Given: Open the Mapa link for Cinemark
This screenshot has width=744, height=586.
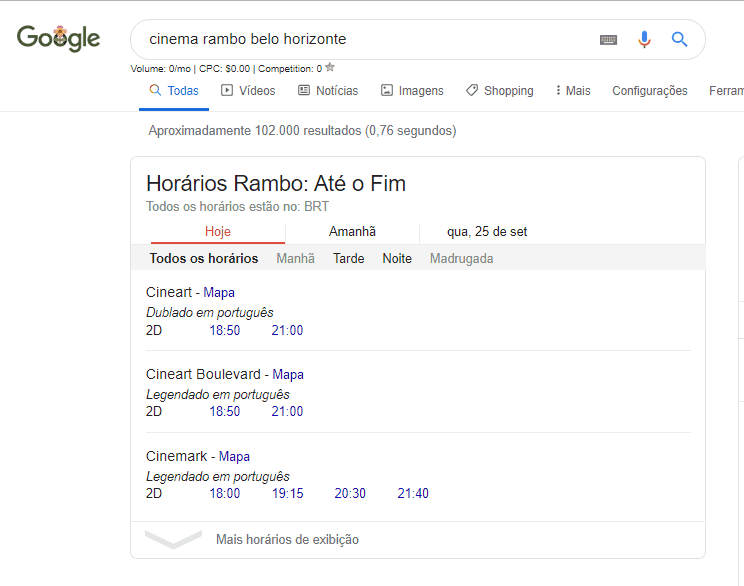Looking at the screenshot, I should [x=234, y=456].
